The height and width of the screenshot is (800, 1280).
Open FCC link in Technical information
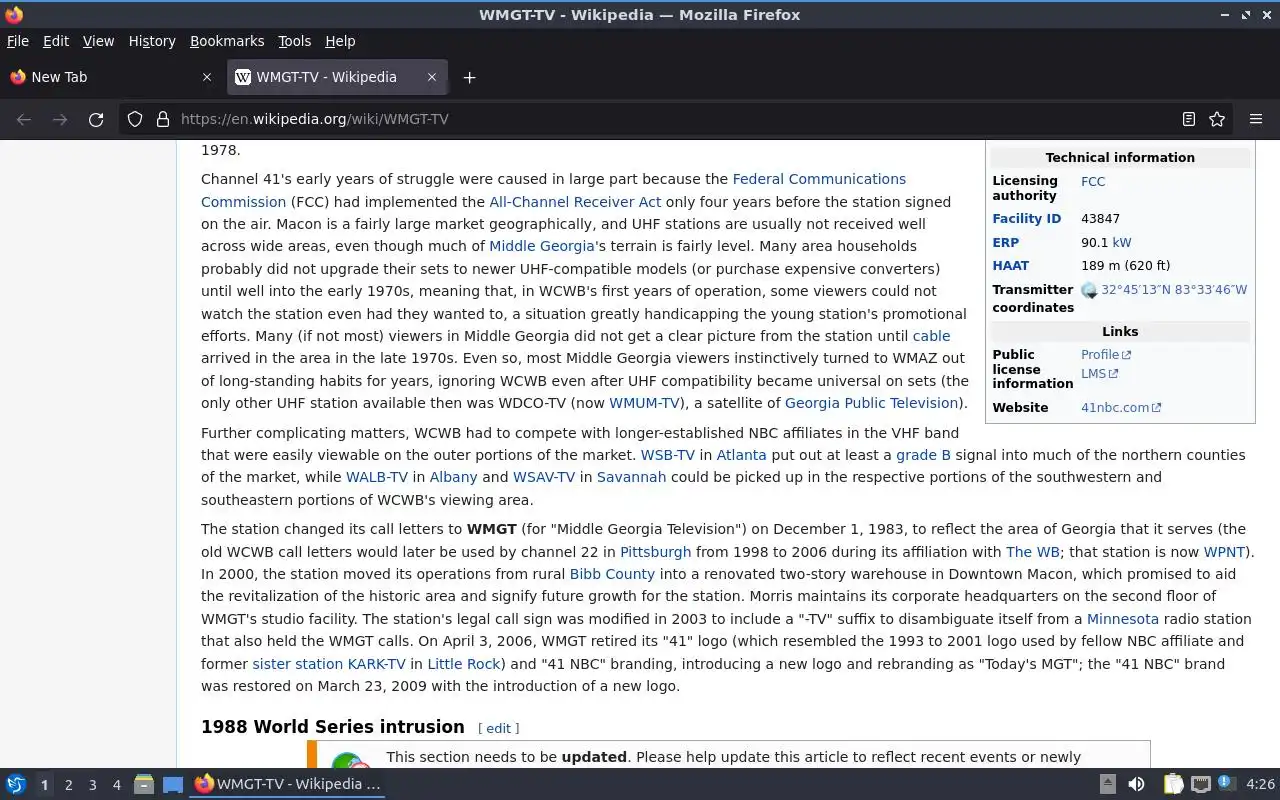coord(1093,182)
